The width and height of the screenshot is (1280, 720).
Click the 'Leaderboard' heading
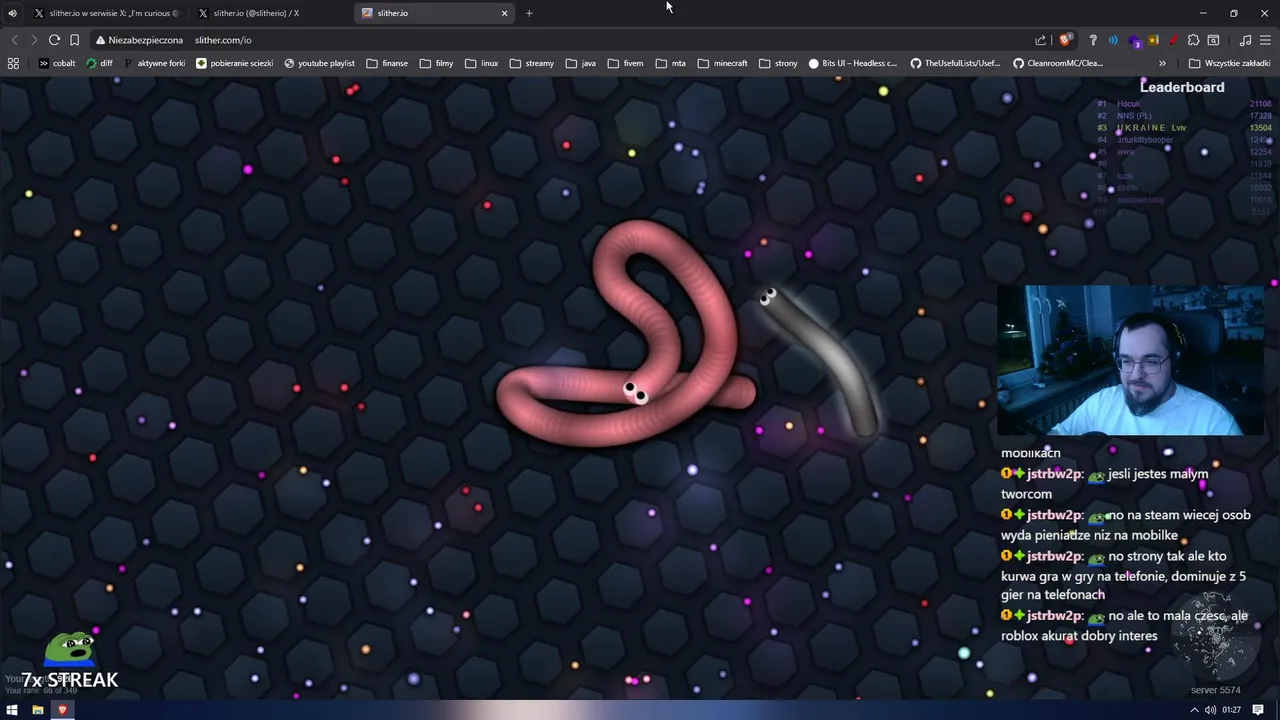[x=1182, y=87]
